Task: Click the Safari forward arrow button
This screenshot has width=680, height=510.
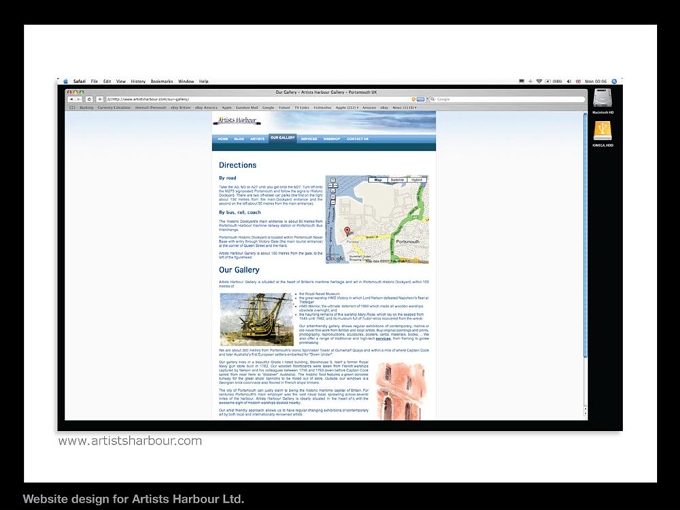Action: pyautogui.click(x=78, y=99)
